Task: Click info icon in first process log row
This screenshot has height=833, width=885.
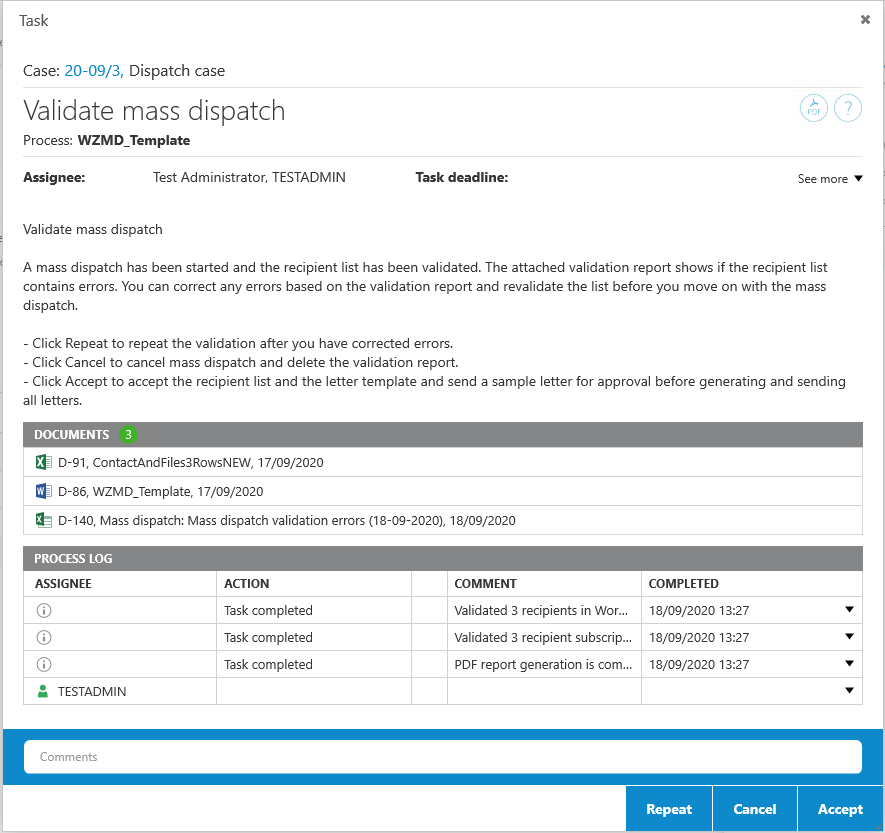Action: 43,610
